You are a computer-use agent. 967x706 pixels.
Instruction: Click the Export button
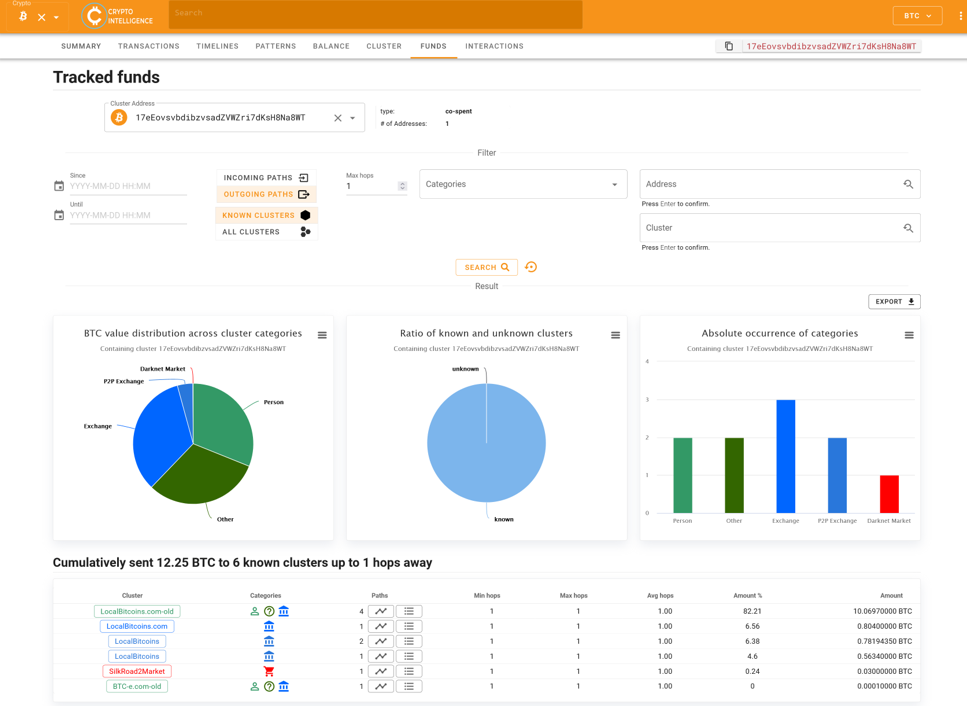point(894,302)
